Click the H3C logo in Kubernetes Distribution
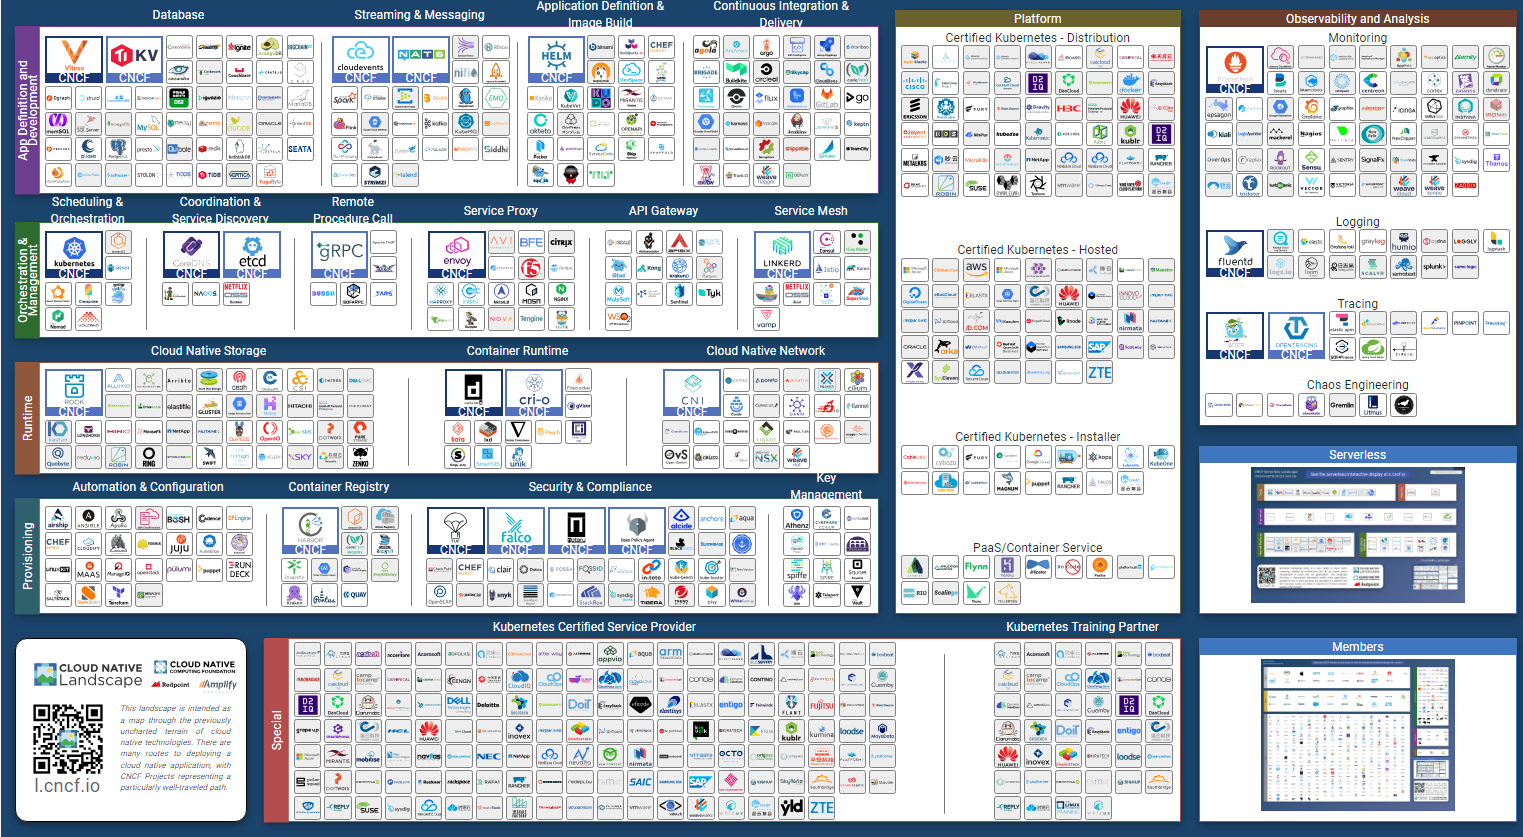The height and width of the screenshot is (837, 1523). [1069, 109]
